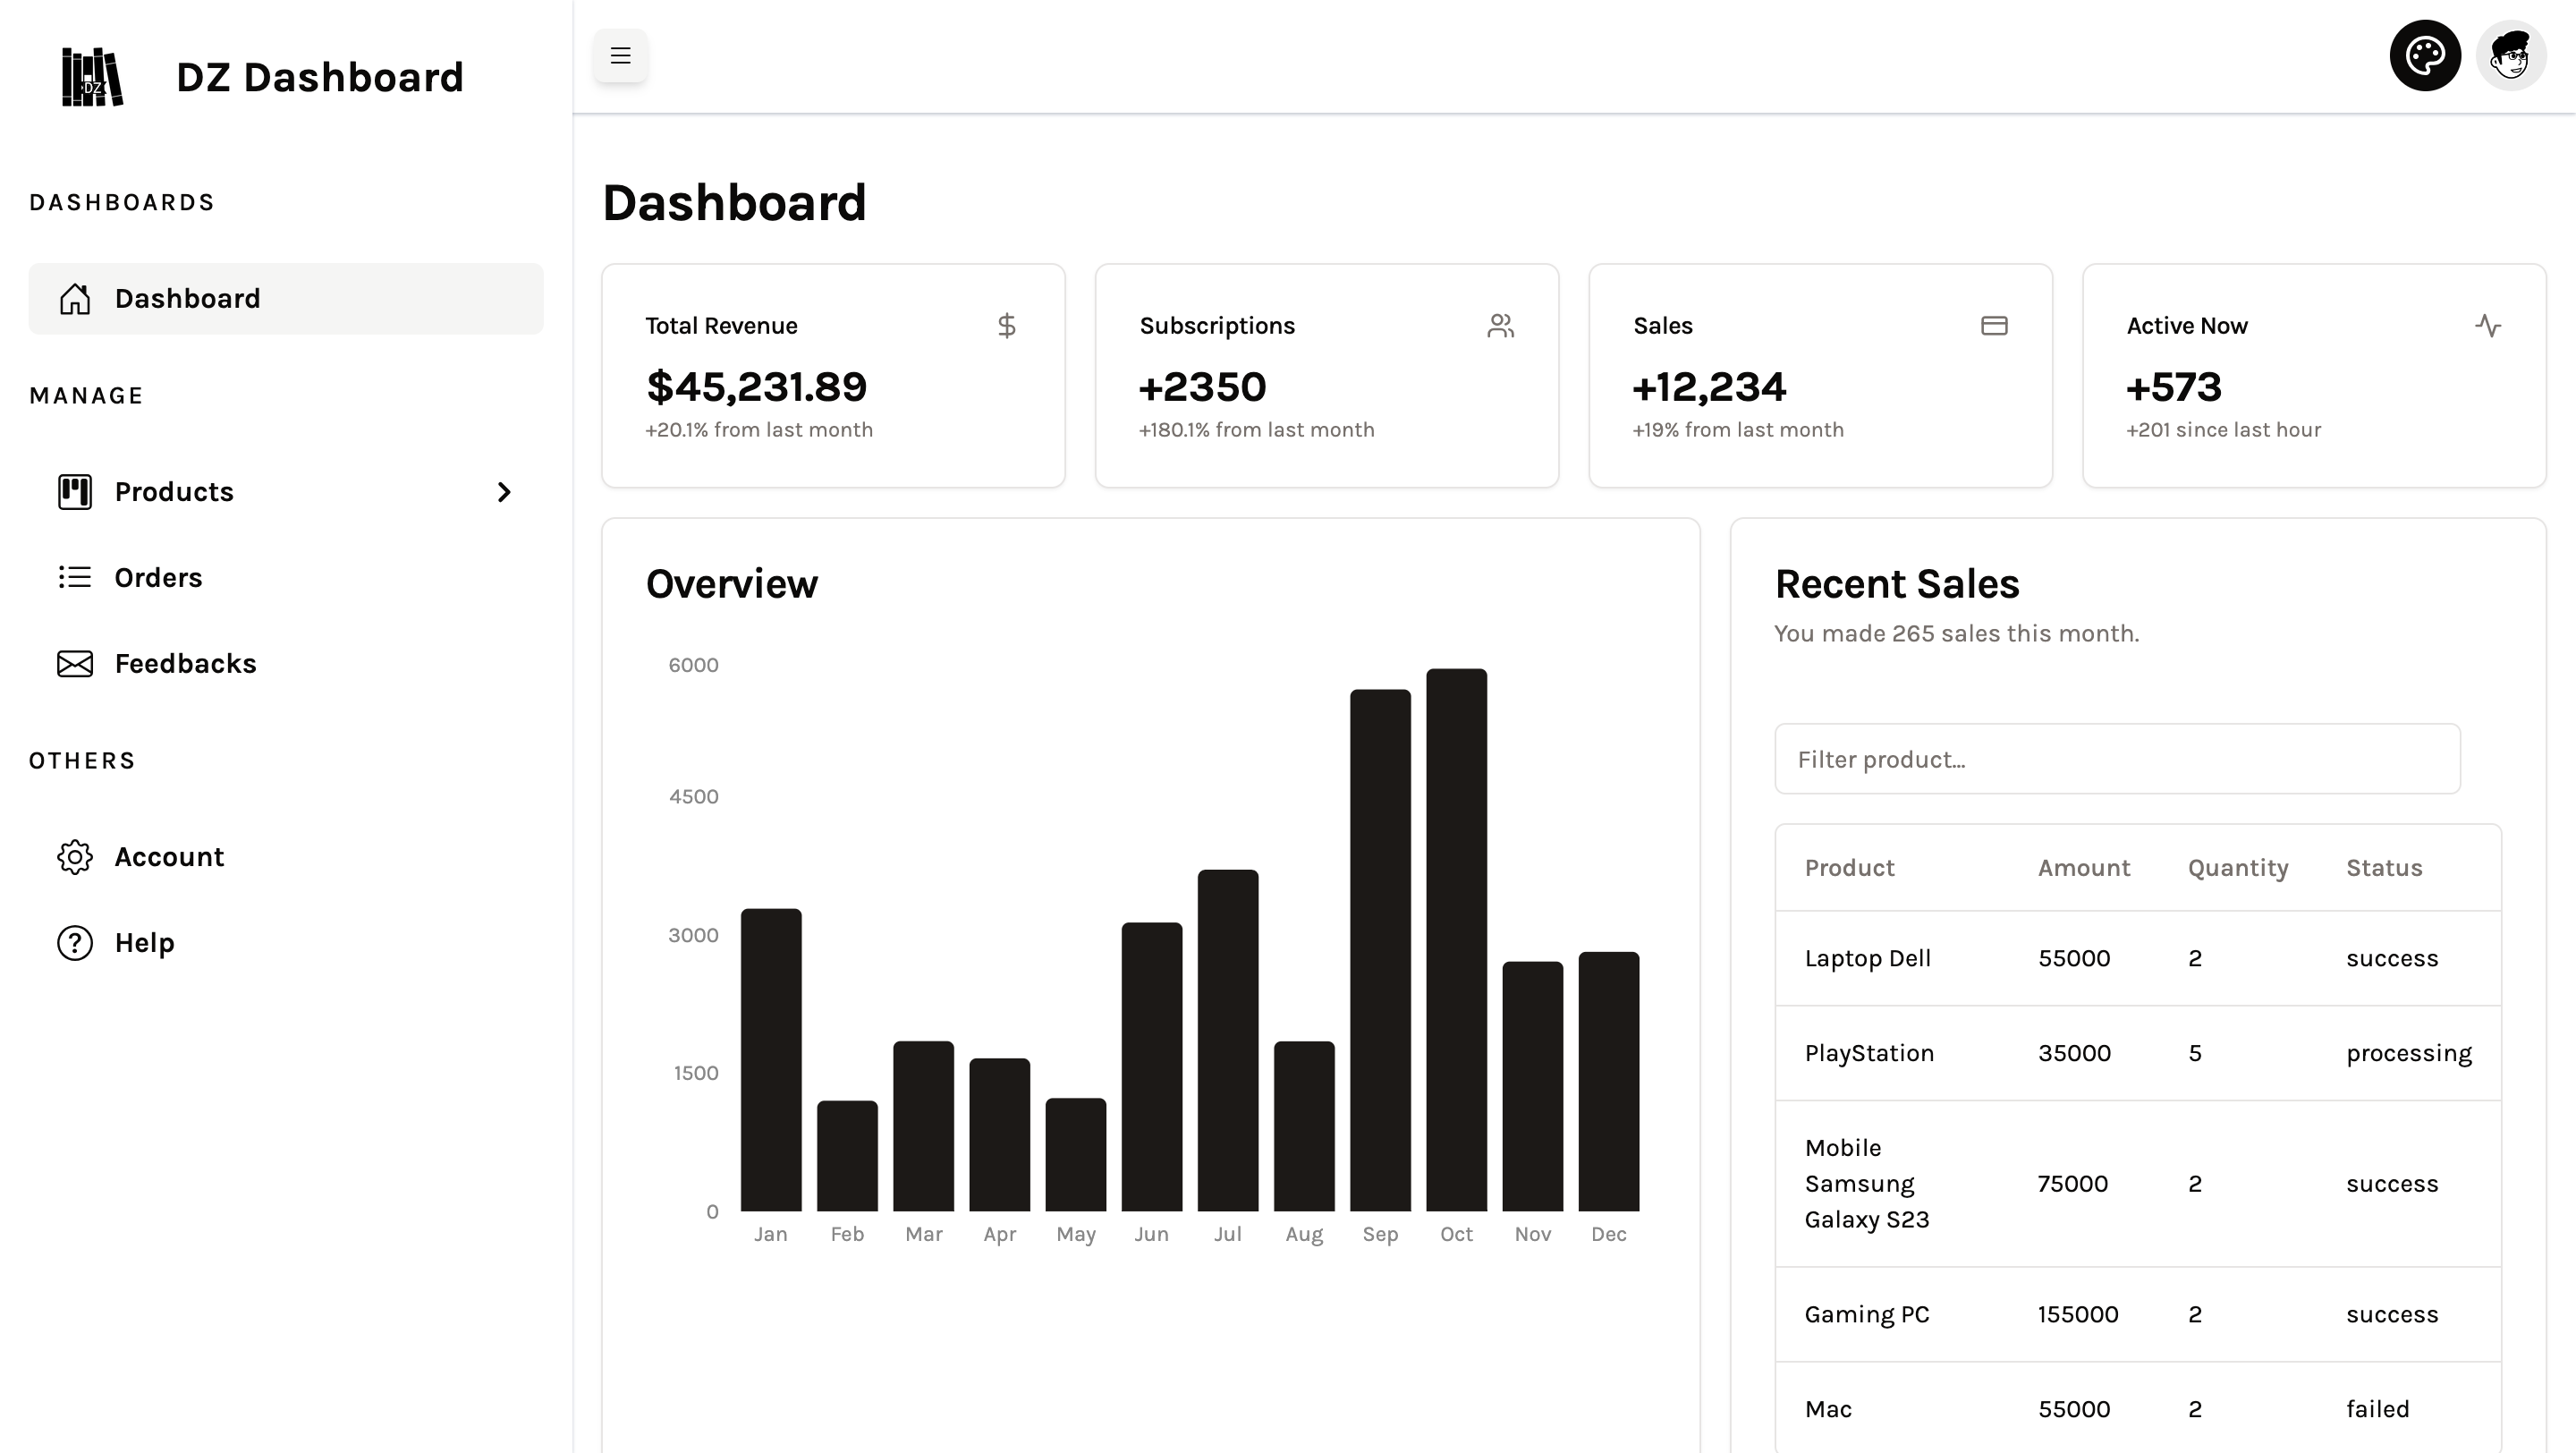Click the Products kanban icon
This screenshot has height=1453, width=2576.
coord(75,492)
